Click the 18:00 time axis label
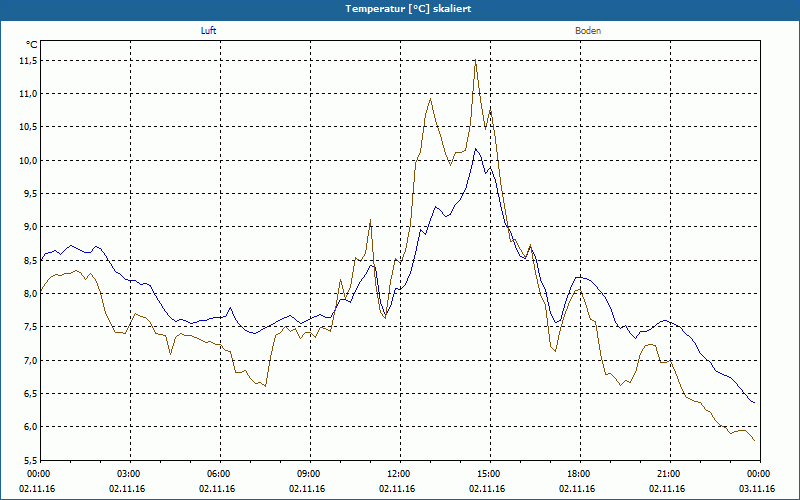The width and height of the screenshot is (800, 500). click(579, 474)
